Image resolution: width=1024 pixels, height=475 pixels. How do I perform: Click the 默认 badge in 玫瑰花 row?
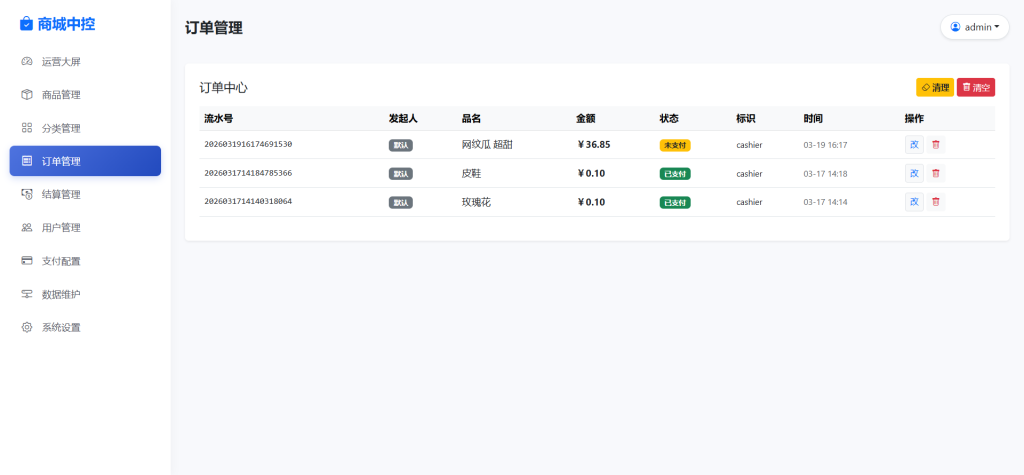pos(400,203)
